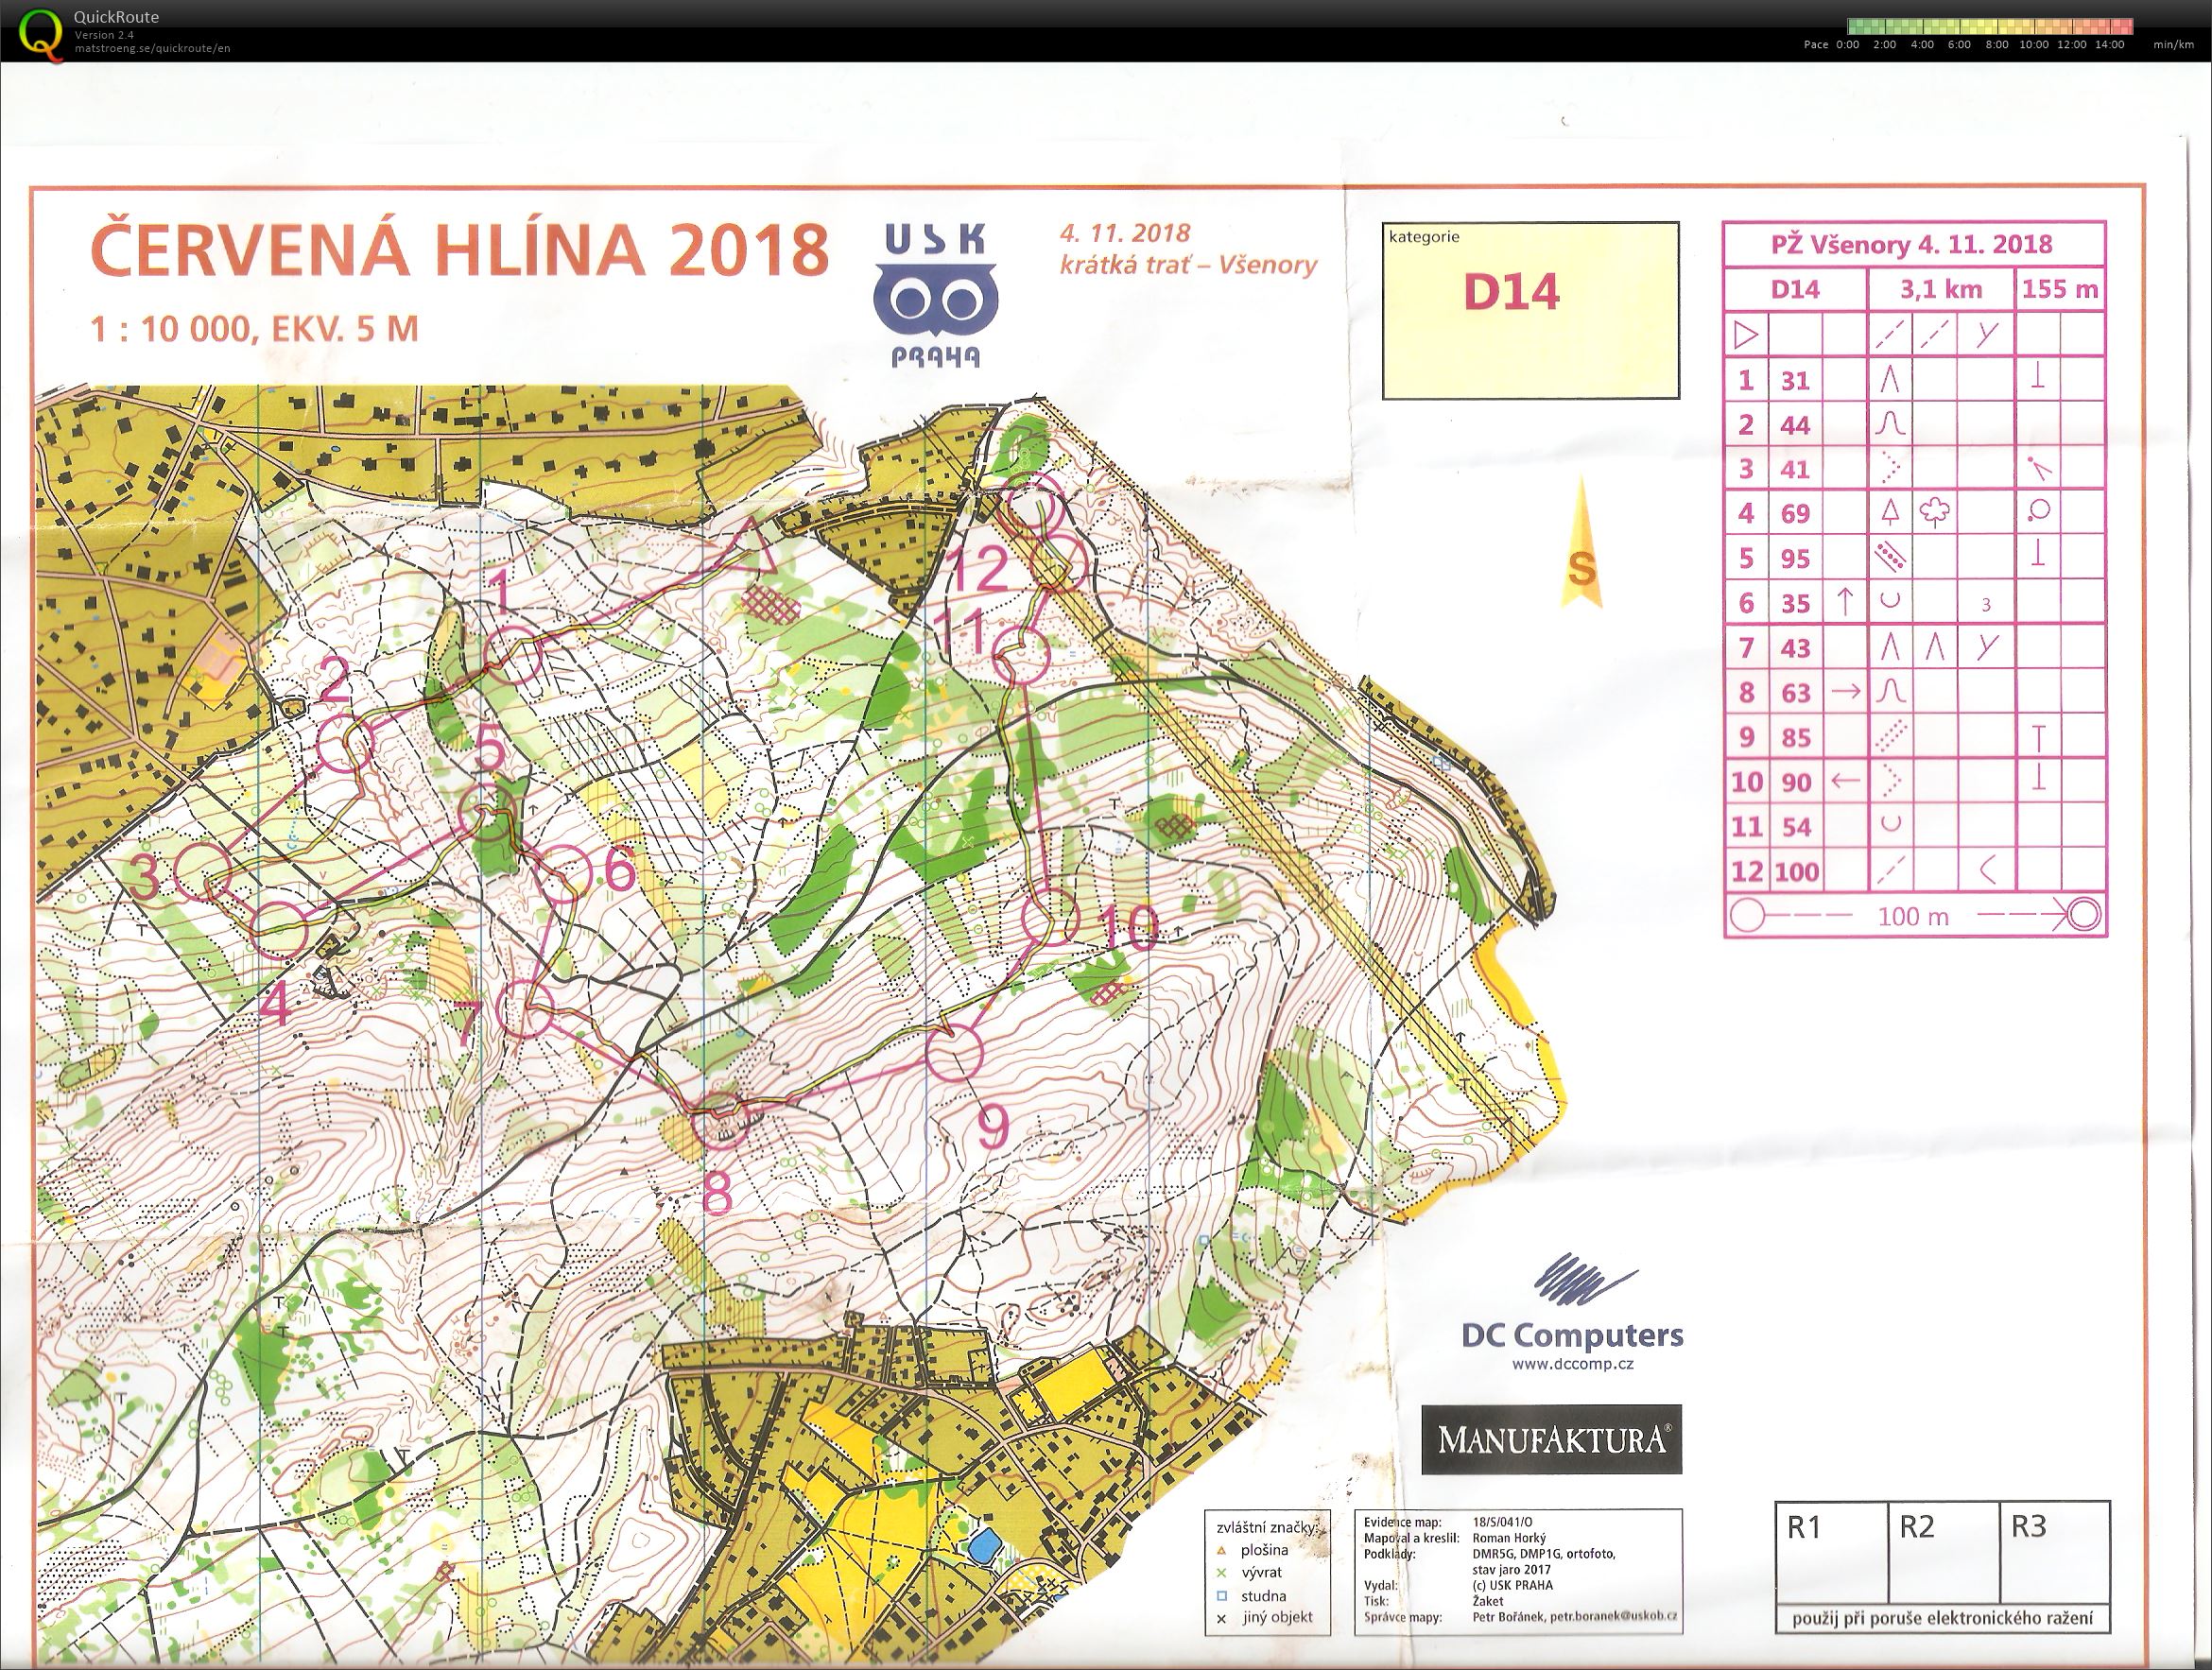Click the '155 m' climb cell
The height and width of the screenshot is (1670, 2212).
[x=2060, y=290]
